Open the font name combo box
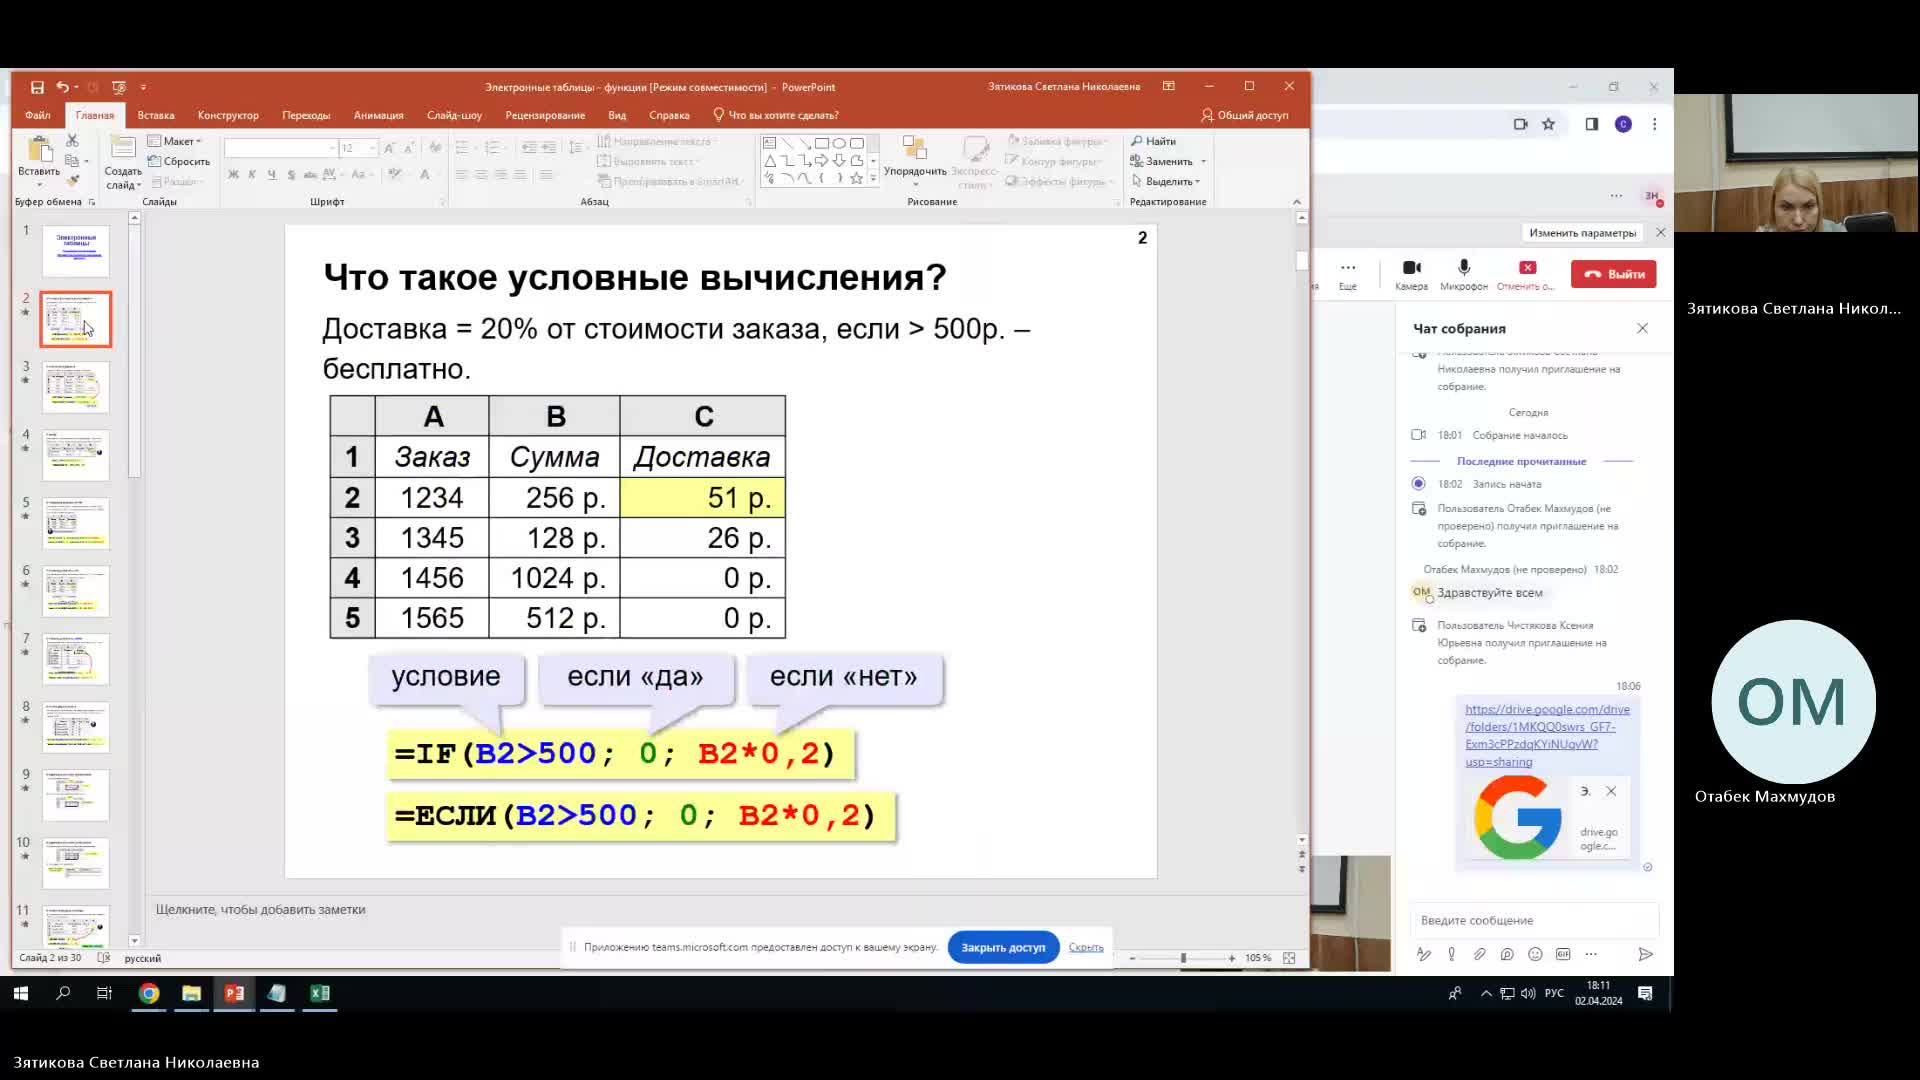 coord(280,148)
